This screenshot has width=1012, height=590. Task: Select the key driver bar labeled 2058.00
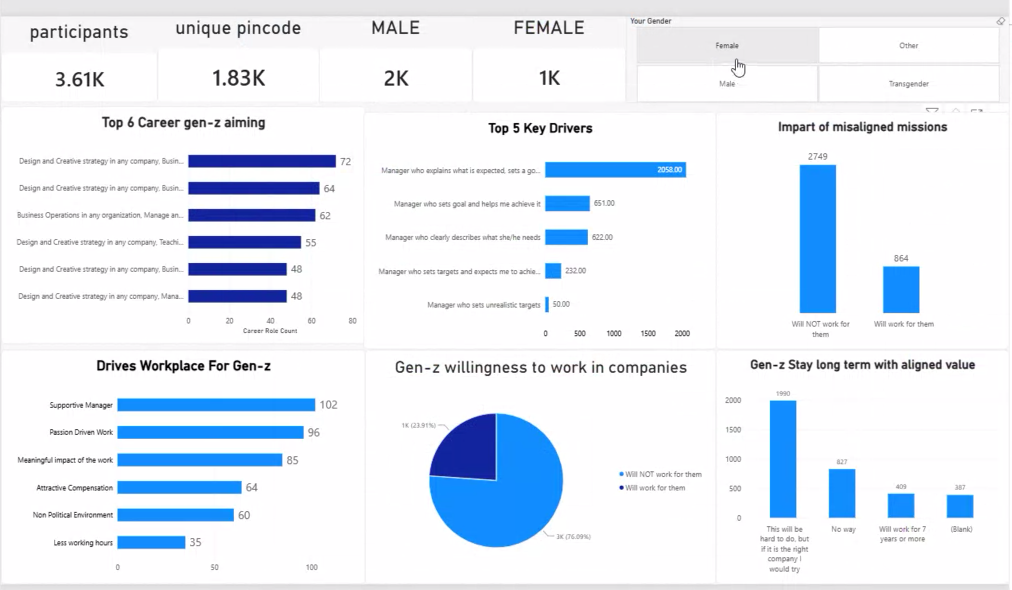pyautogui.click(x=616, y=170)
